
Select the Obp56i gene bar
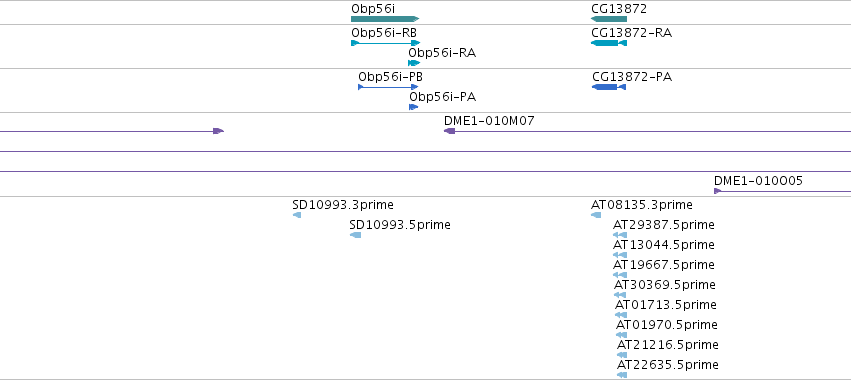(385, 19)
